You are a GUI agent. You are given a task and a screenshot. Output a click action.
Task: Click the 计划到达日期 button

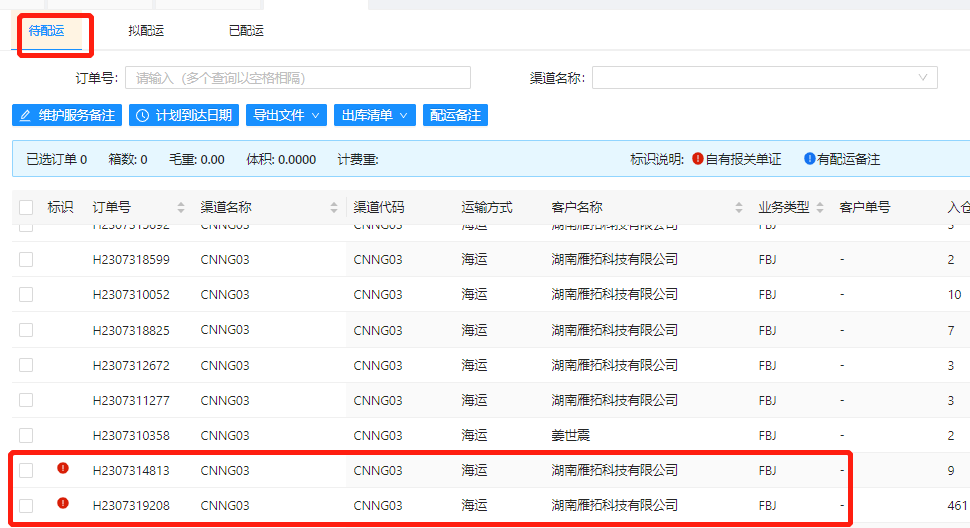(184, 116)
